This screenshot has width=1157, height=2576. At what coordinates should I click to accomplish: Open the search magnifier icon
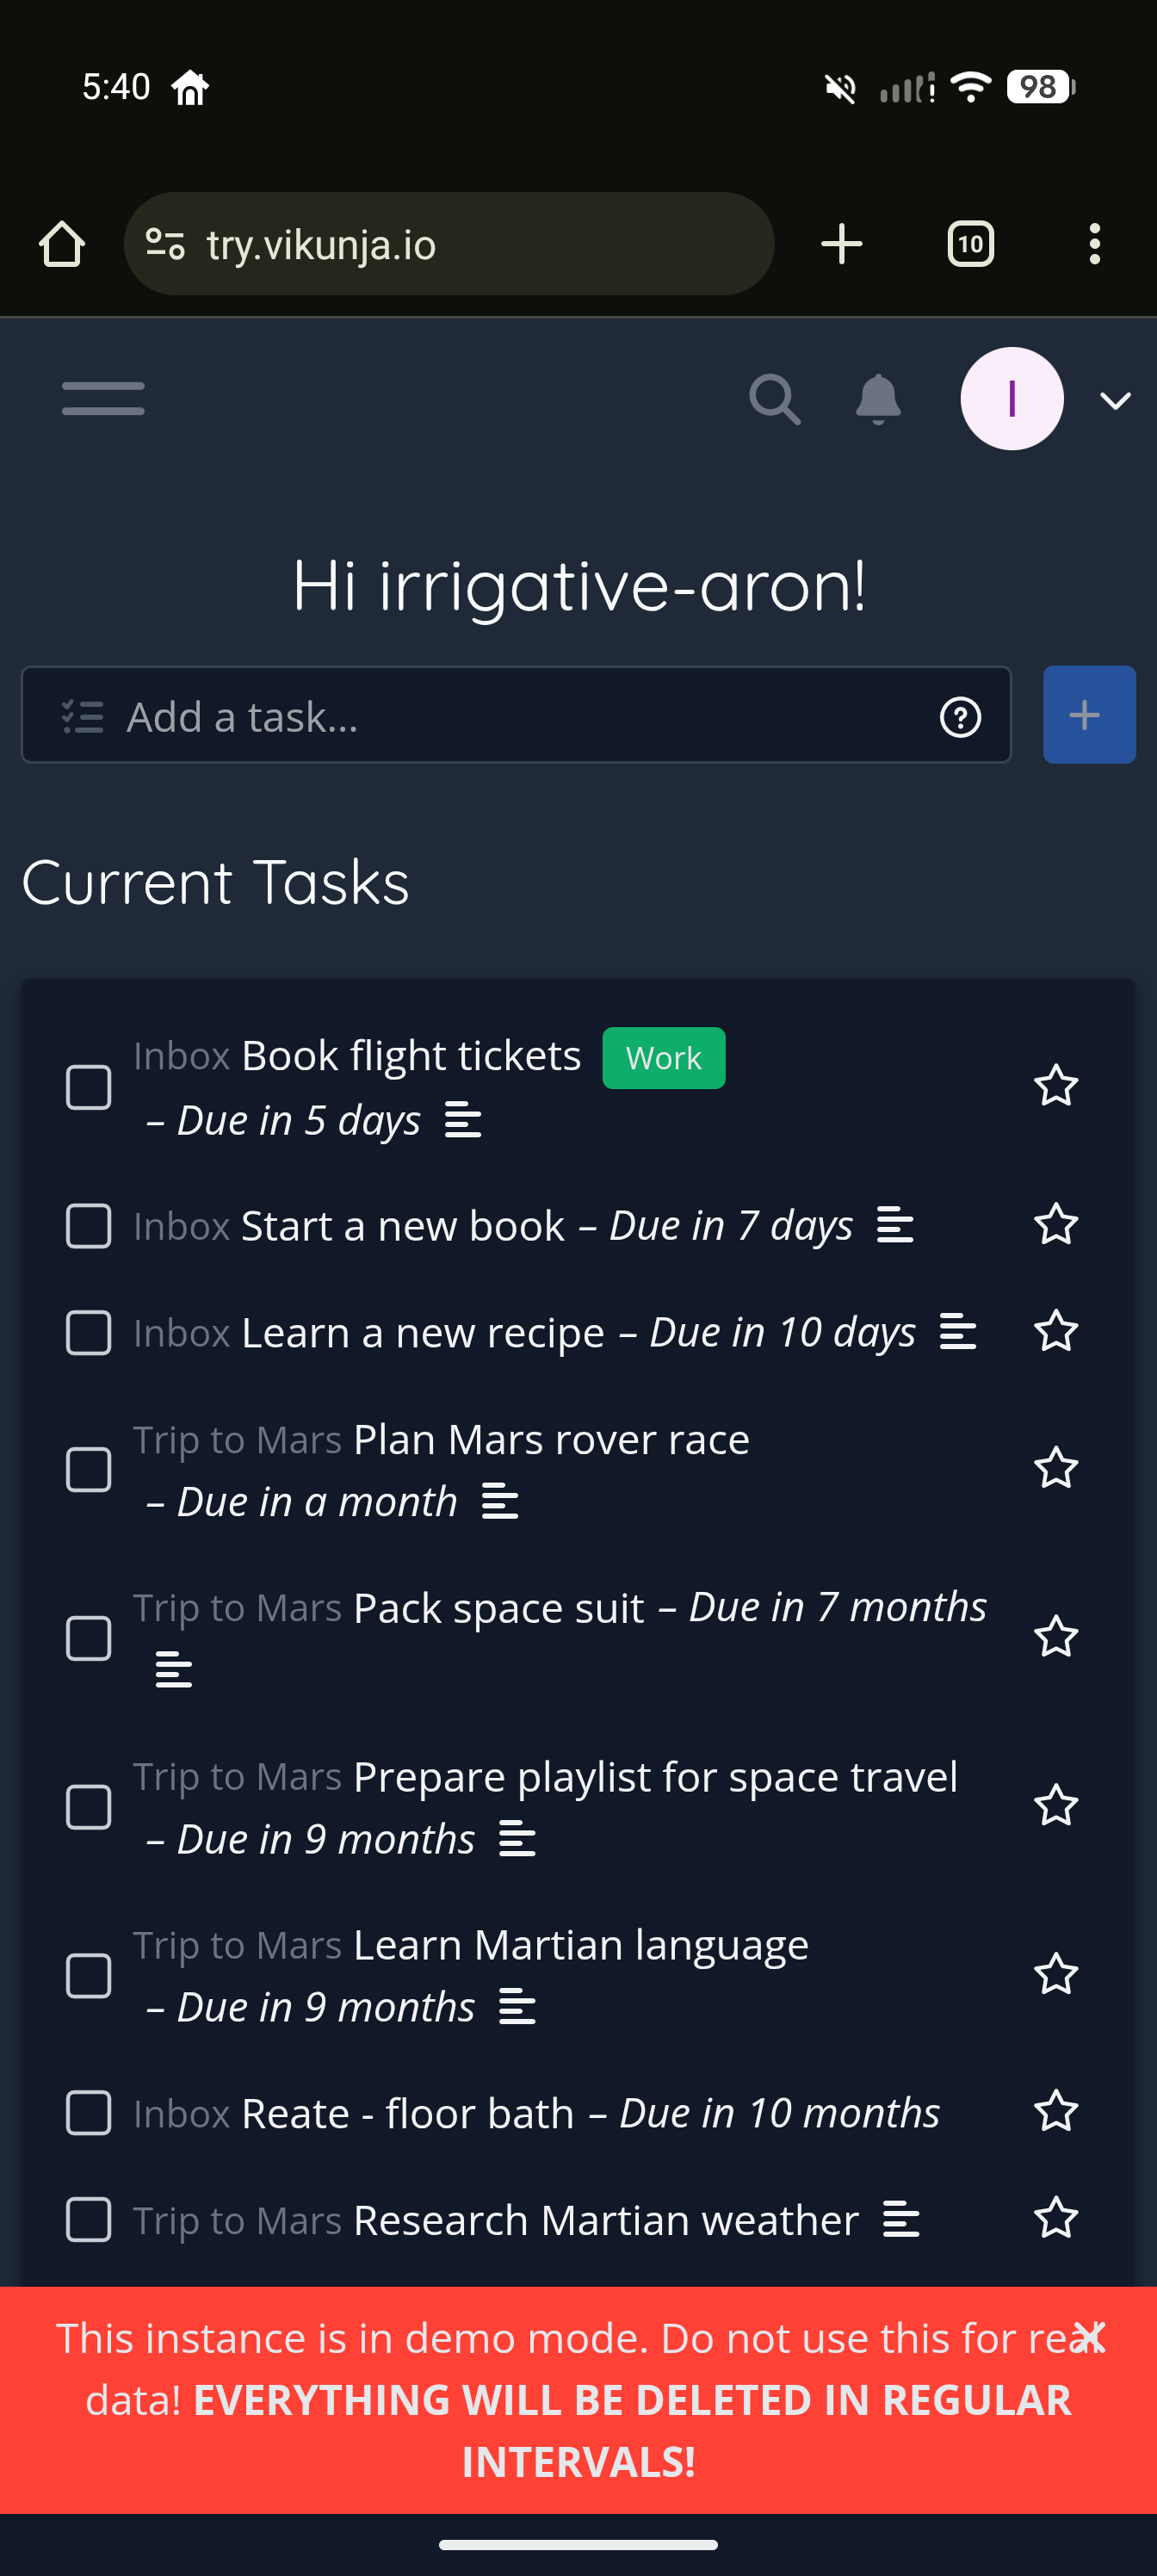click(x=775, y=399)
